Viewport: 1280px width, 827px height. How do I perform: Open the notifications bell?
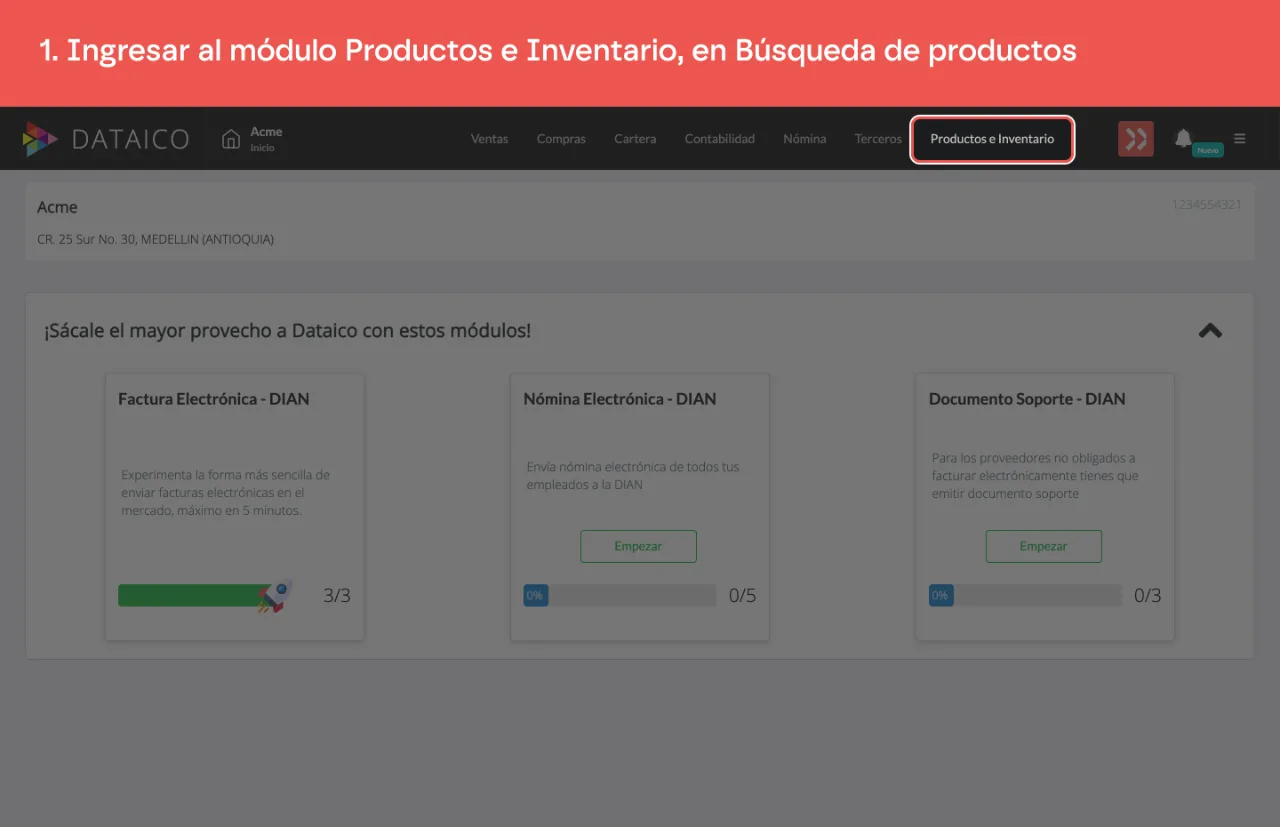click(x=1183, y=138)
